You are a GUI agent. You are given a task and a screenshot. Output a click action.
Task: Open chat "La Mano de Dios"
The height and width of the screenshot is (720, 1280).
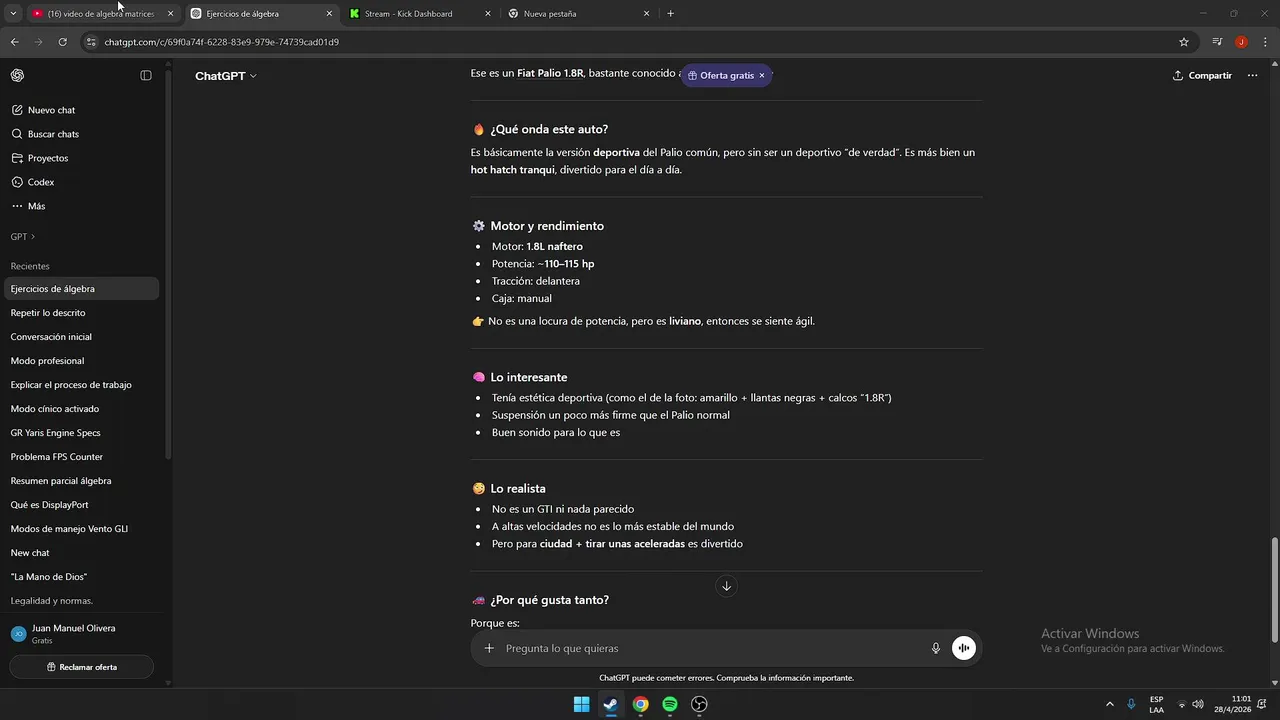(80, 577)
